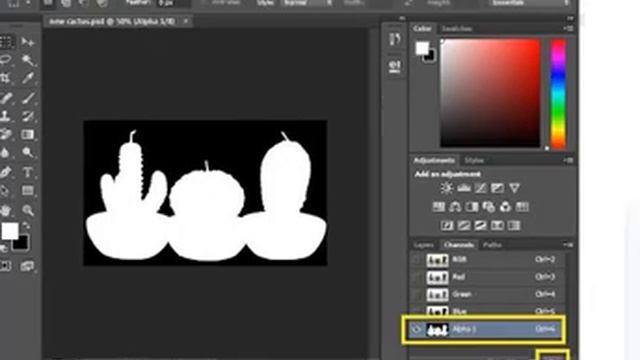640x360 pixels.
Task: Open the Style dropdown in options bar
Action: (308, 3)
